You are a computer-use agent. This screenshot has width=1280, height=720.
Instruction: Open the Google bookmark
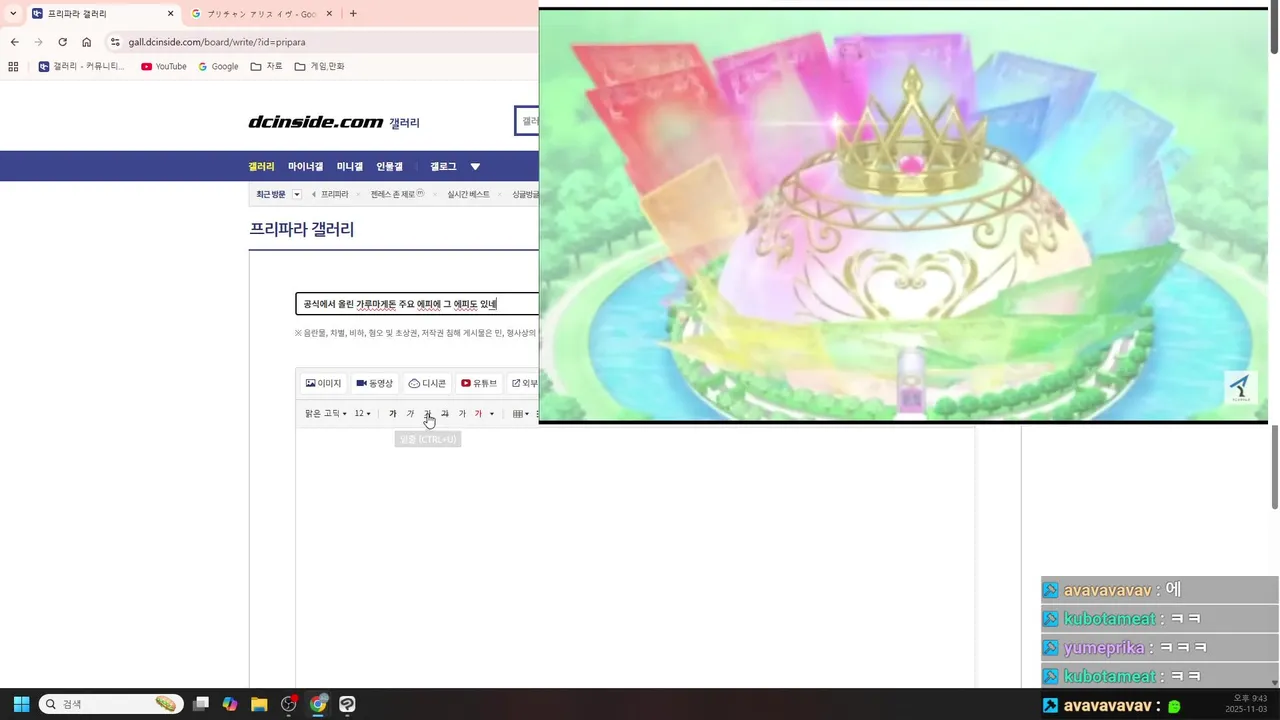pyautogui.click(x=218, y=66)
